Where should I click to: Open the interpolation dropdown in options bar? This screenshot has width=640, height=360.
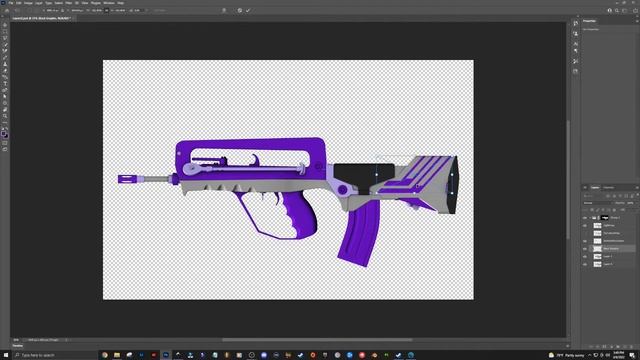[160, 11]
